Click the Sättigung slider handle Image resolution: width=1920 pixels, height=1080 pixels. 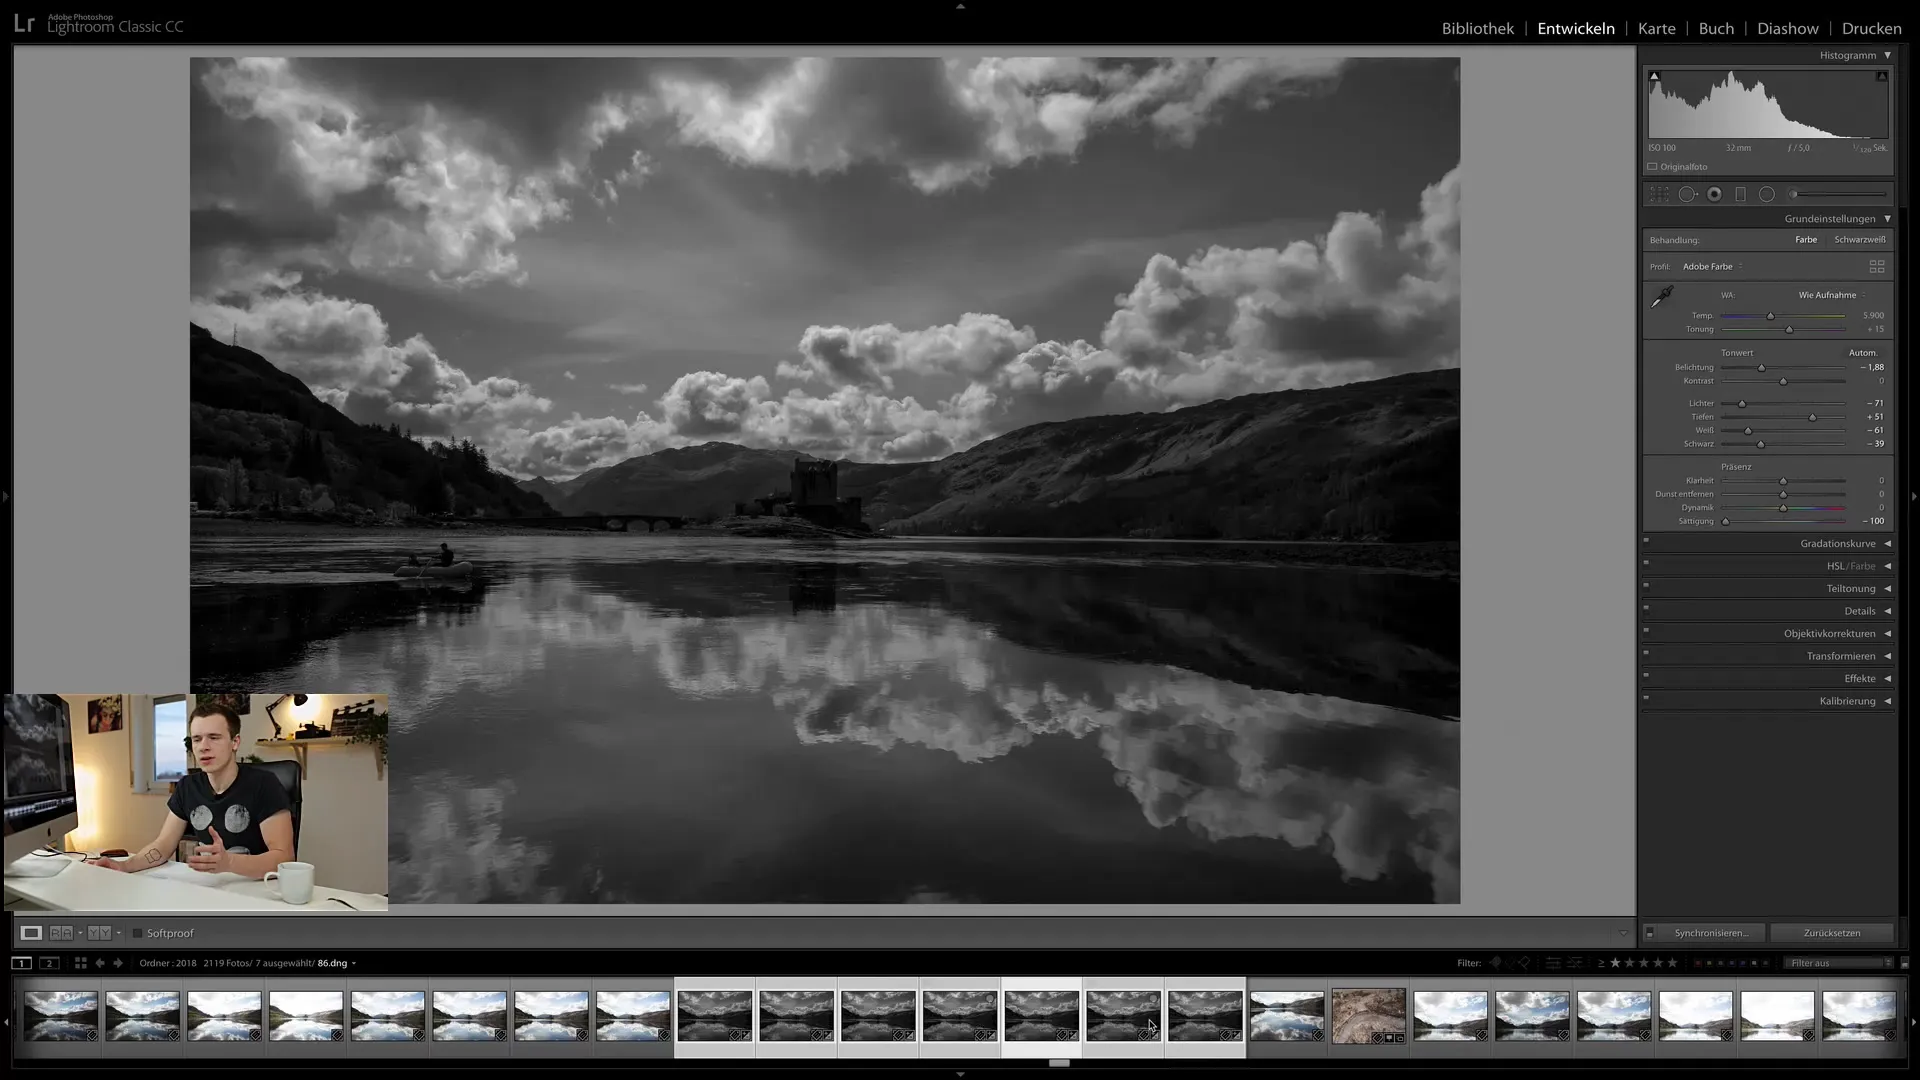click(1725, 521)
